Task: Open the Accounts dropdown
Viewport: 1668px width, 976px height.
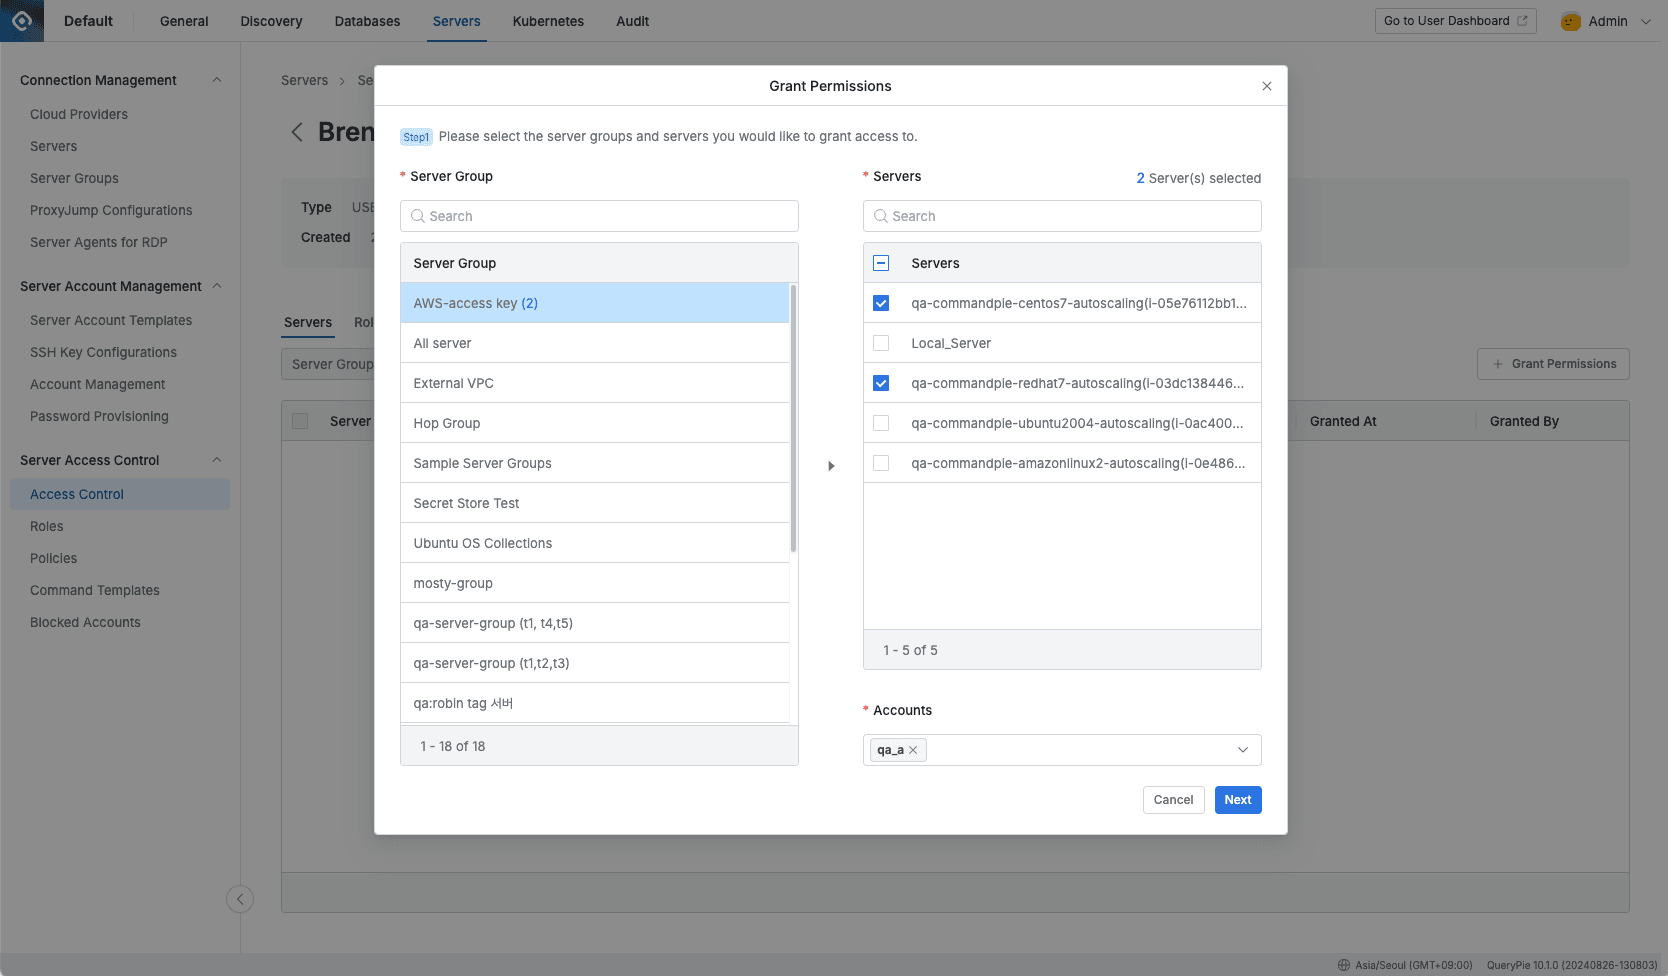Action: pyautogui.click(x=1243, y=749)
